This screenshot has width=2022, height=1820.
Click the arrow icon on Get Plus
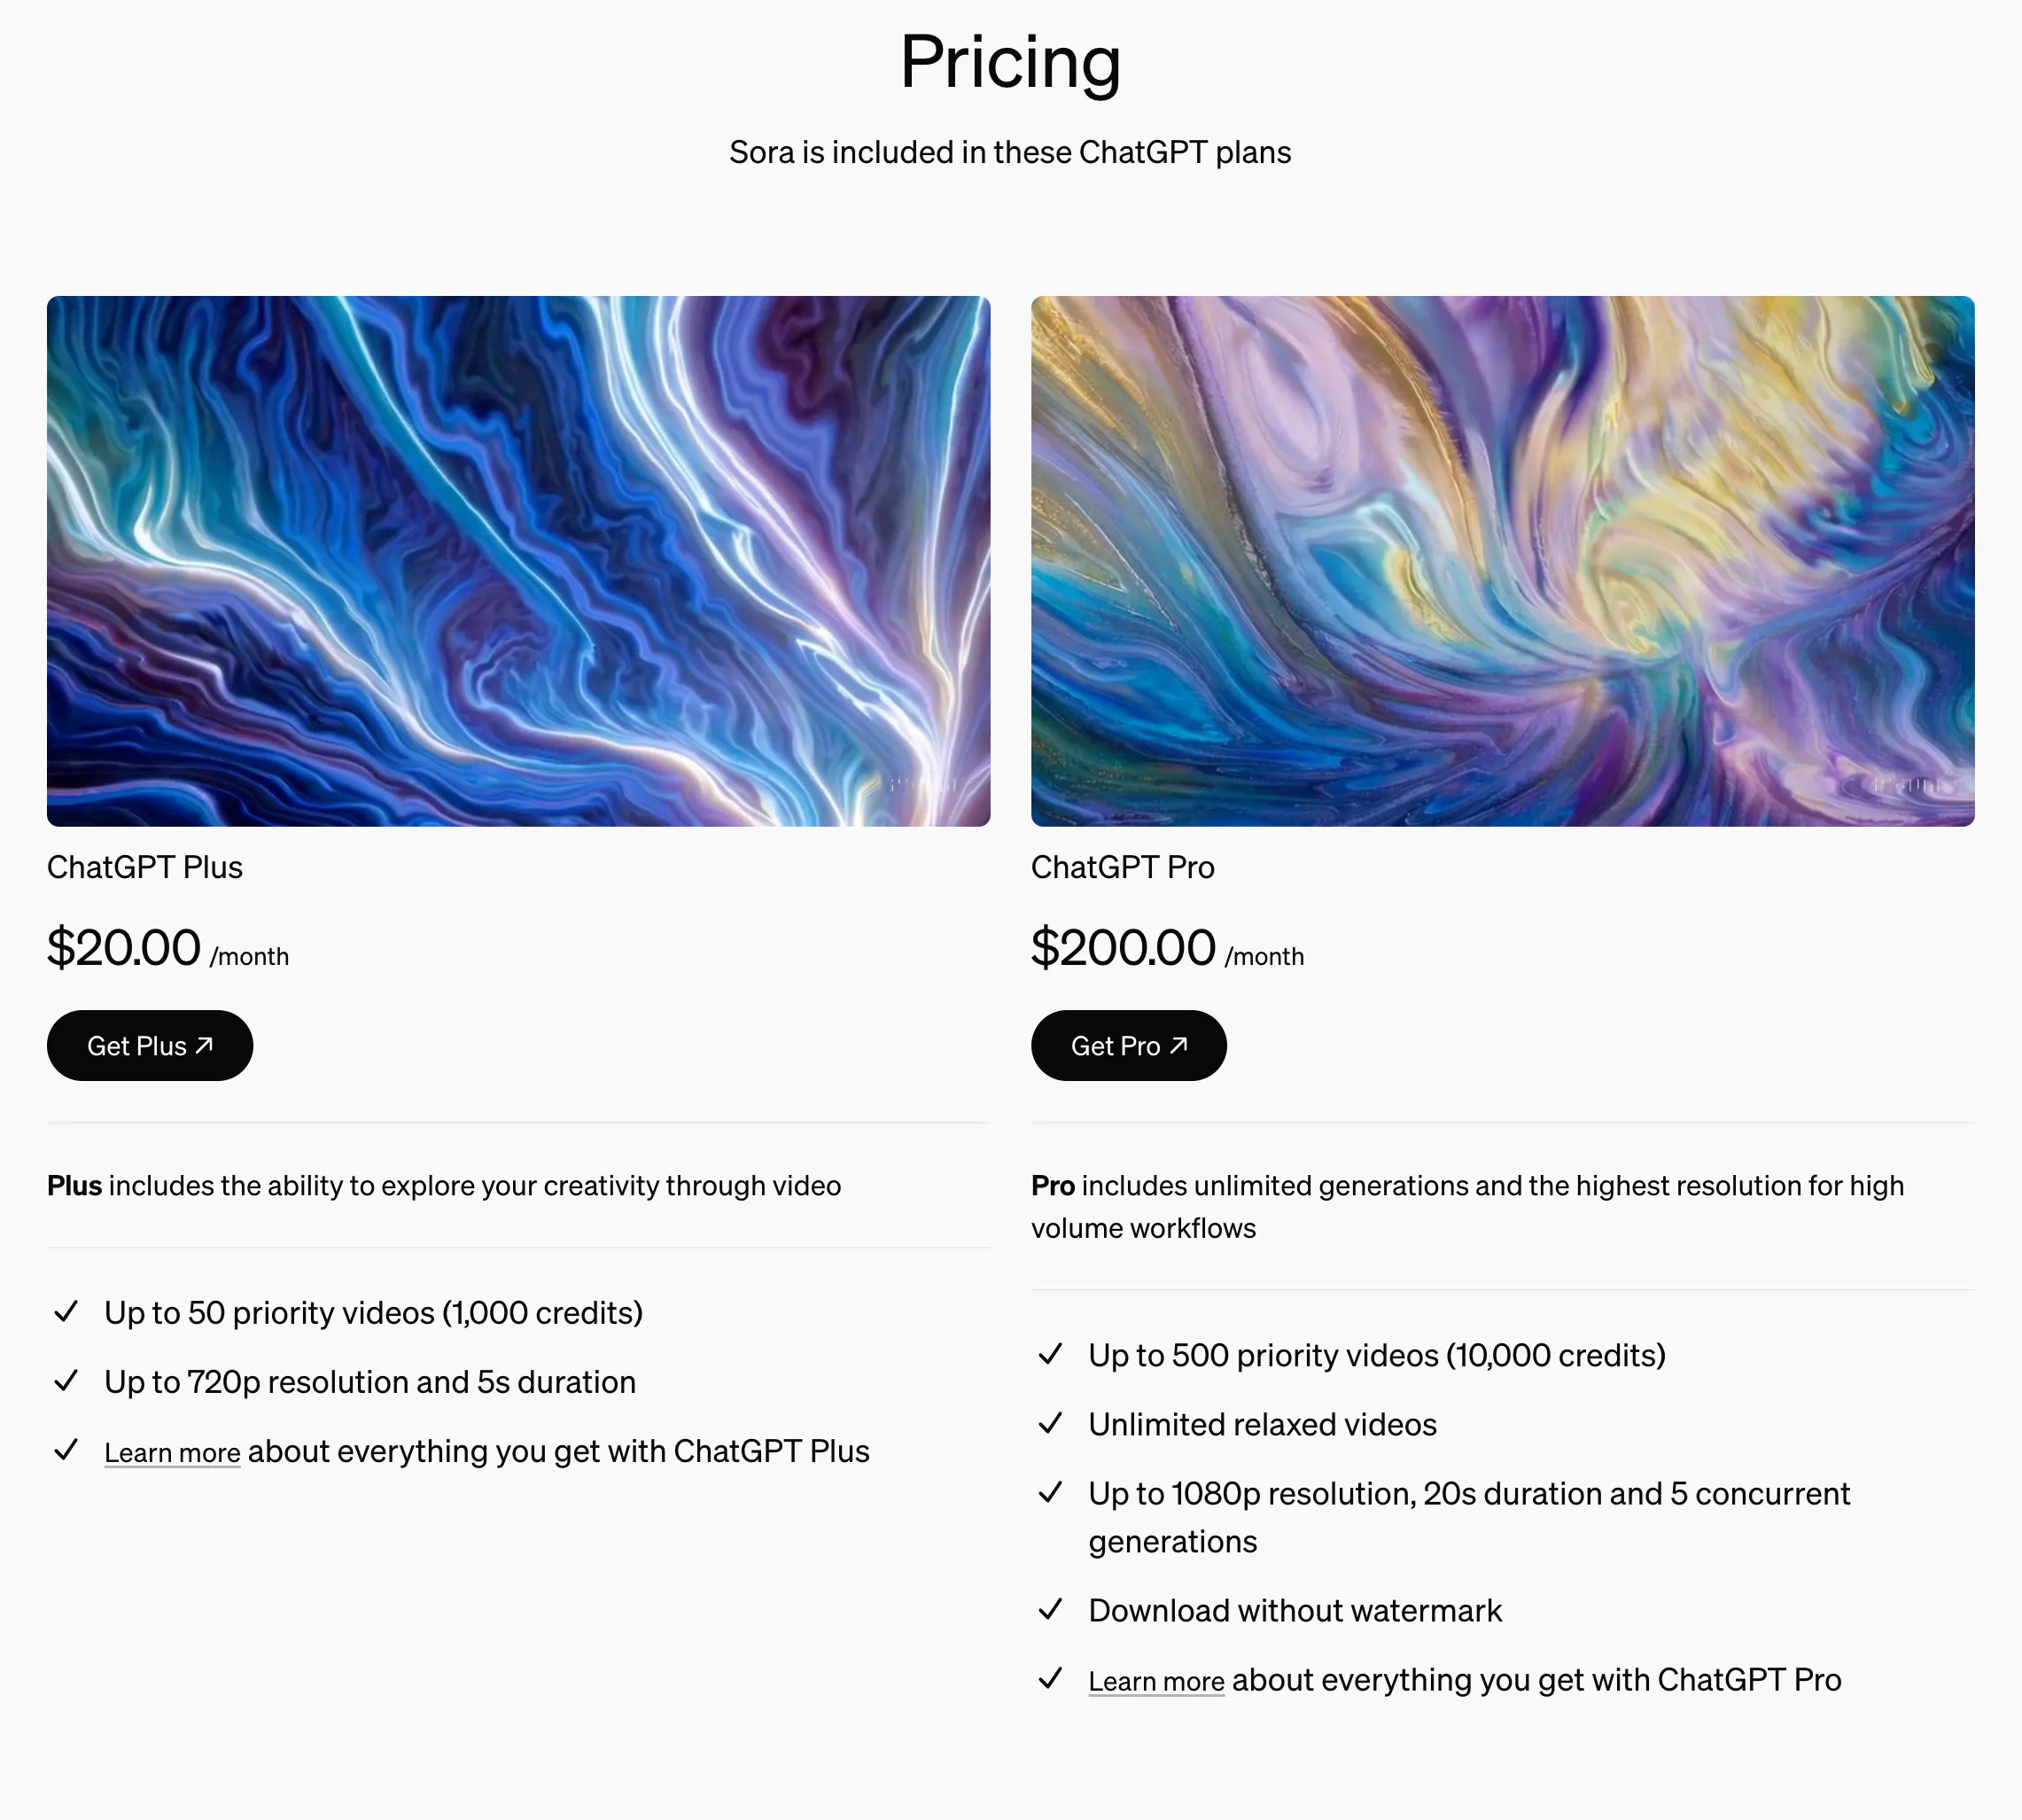tap(204, 1045)
